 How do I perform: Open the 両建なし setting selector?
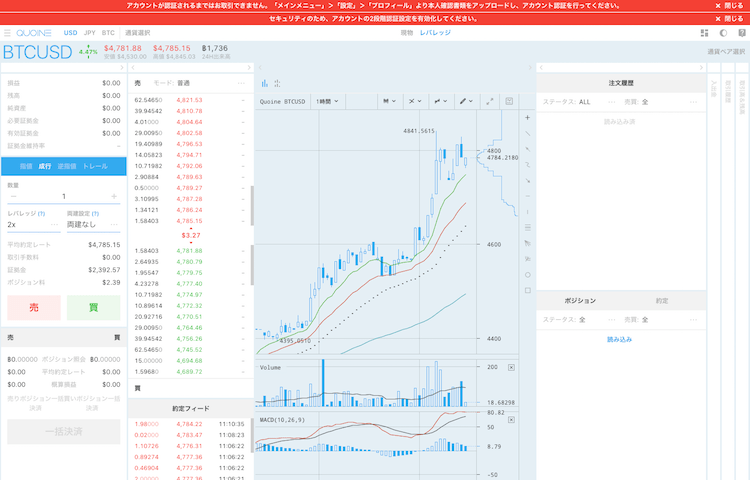click(93, 225)
